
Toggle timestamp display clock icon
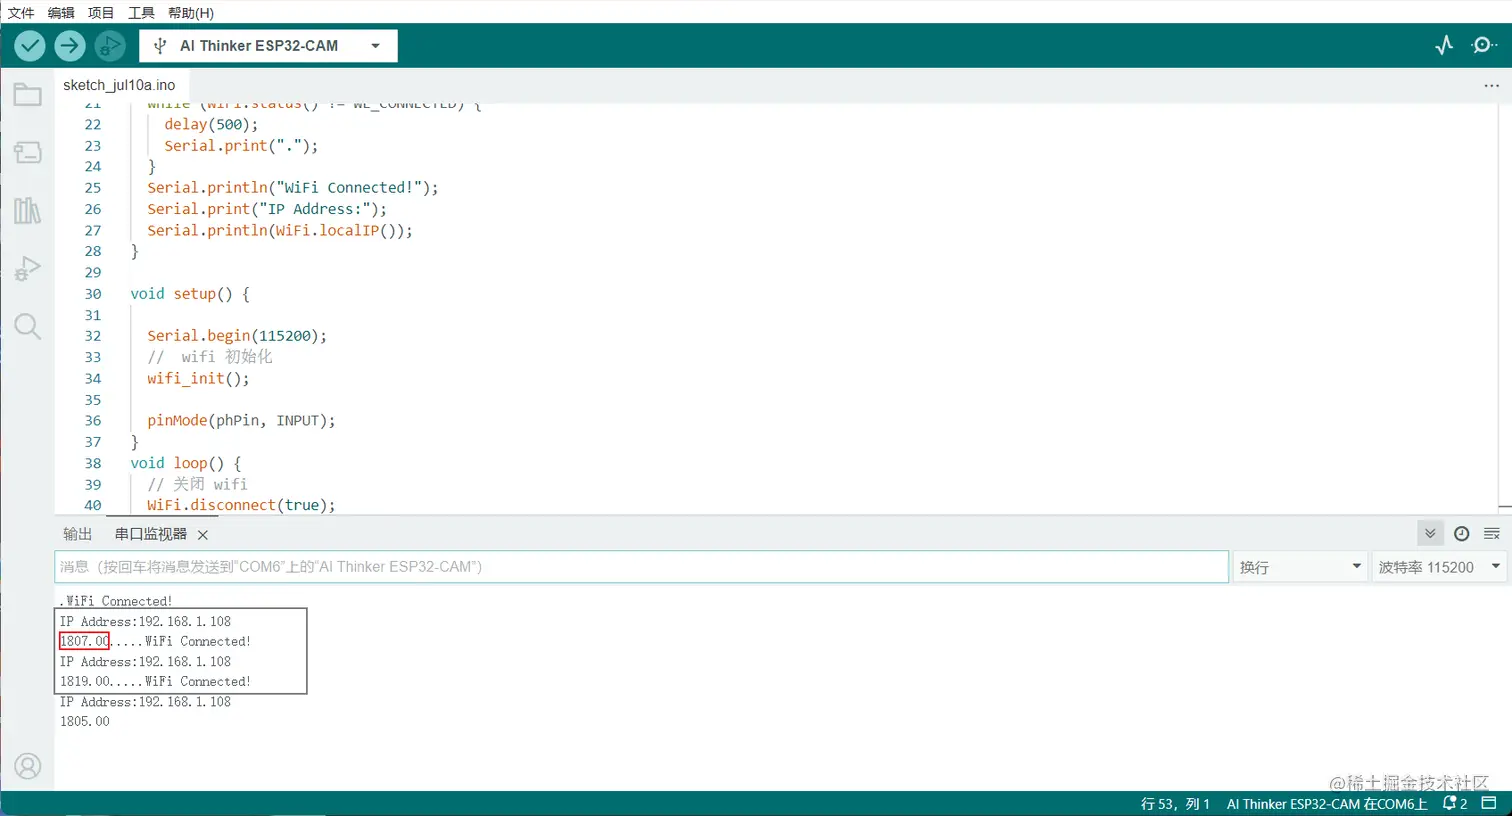[1461, 534]
